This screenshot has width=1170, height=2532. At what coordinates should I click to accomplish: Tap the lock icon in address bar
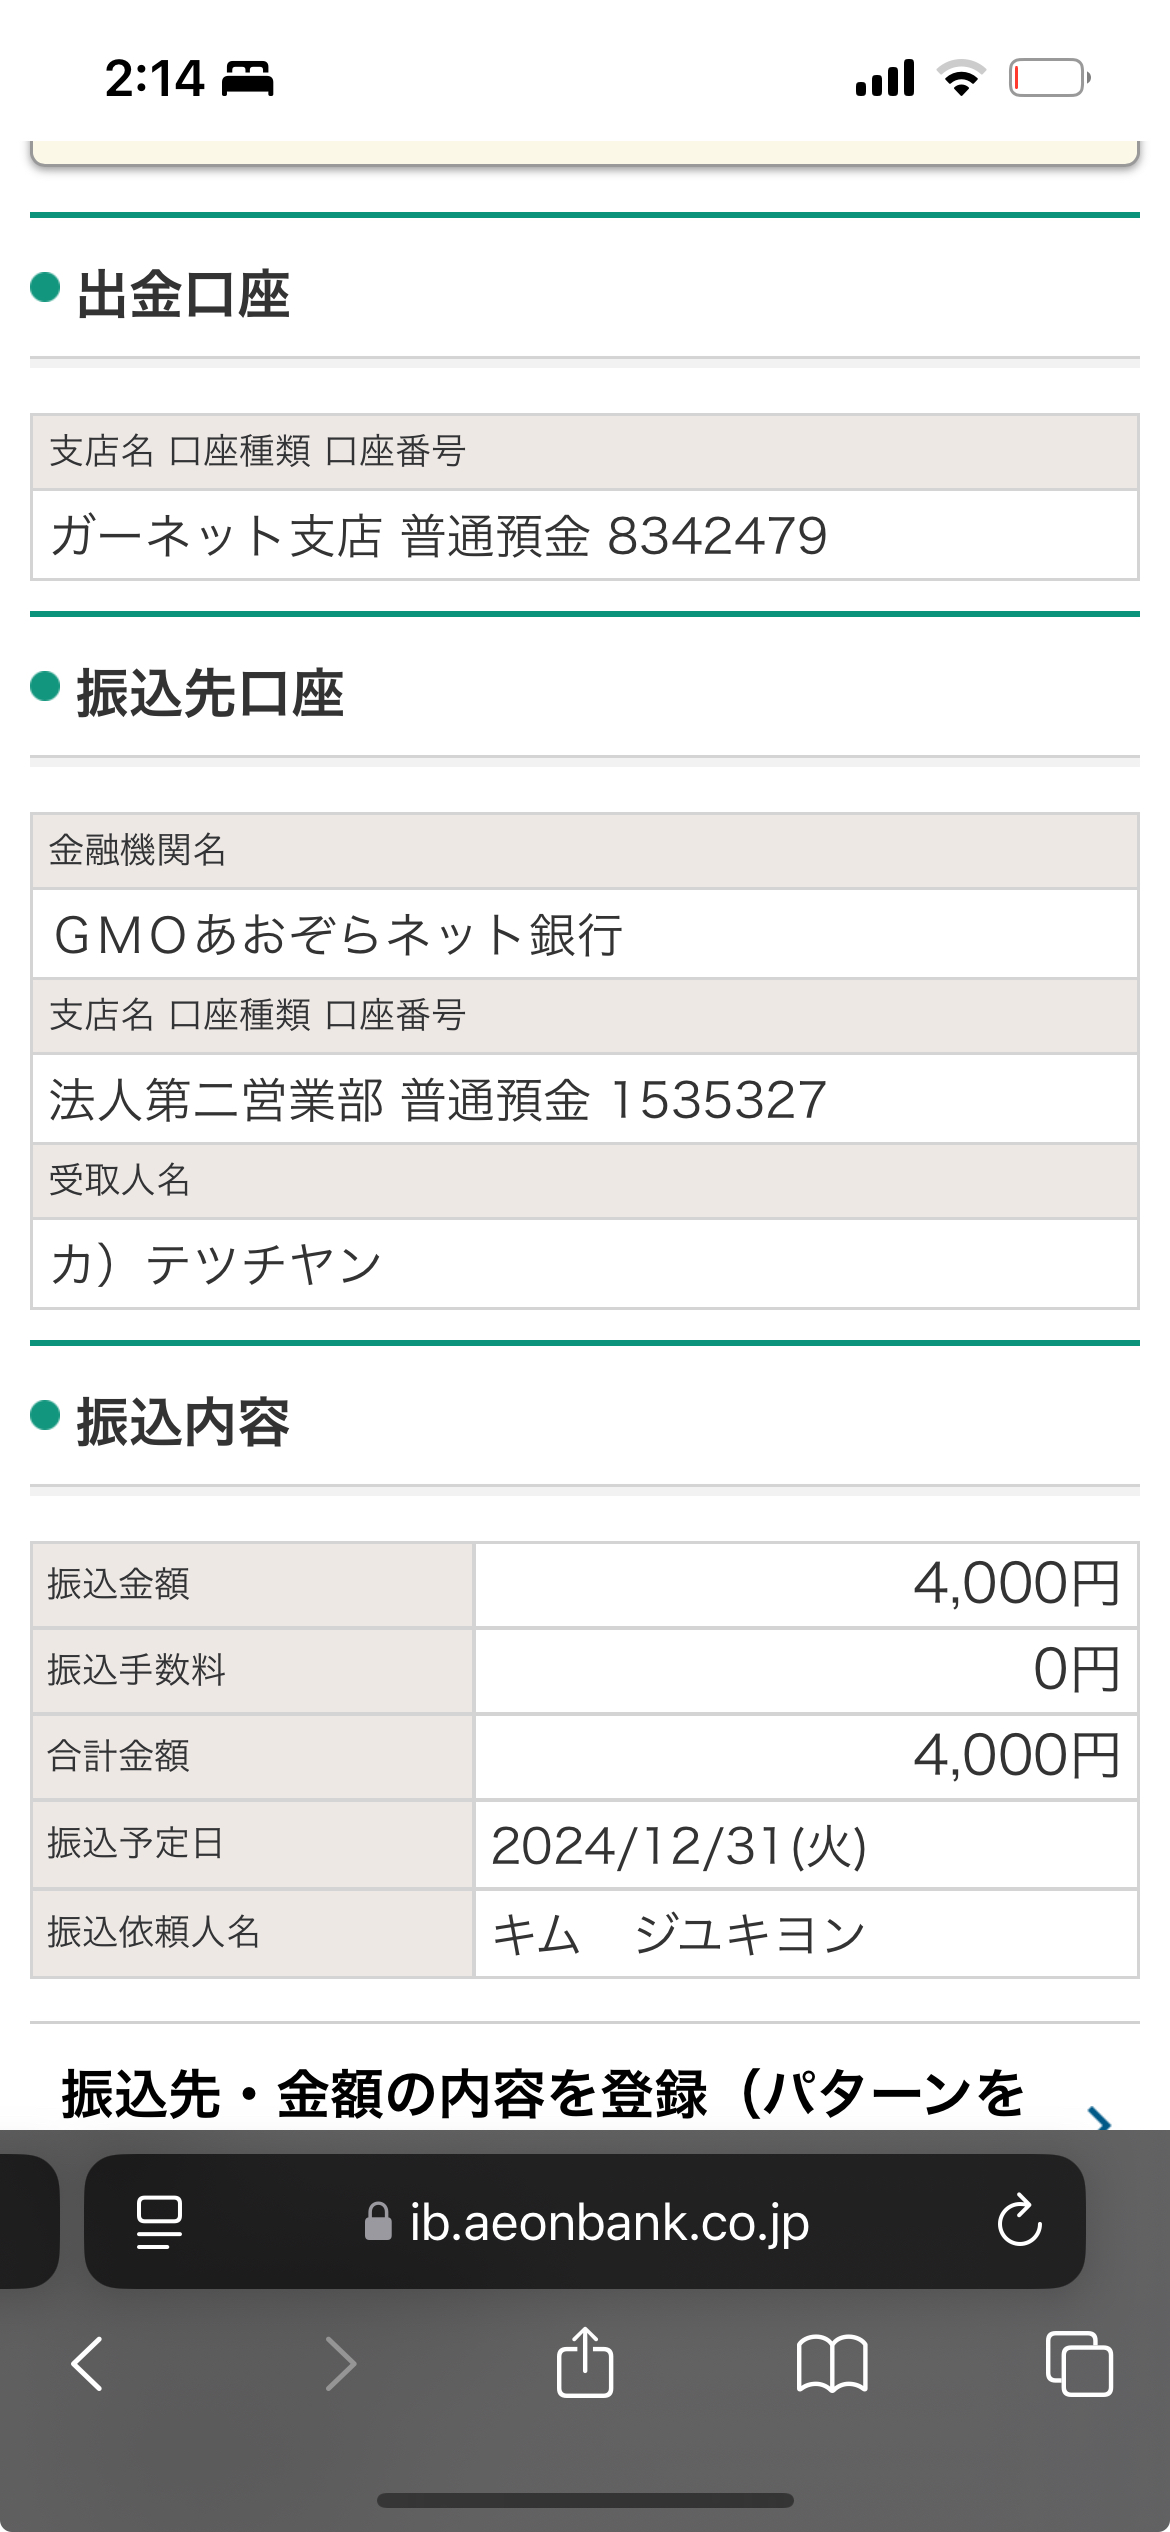point(378,2221)
